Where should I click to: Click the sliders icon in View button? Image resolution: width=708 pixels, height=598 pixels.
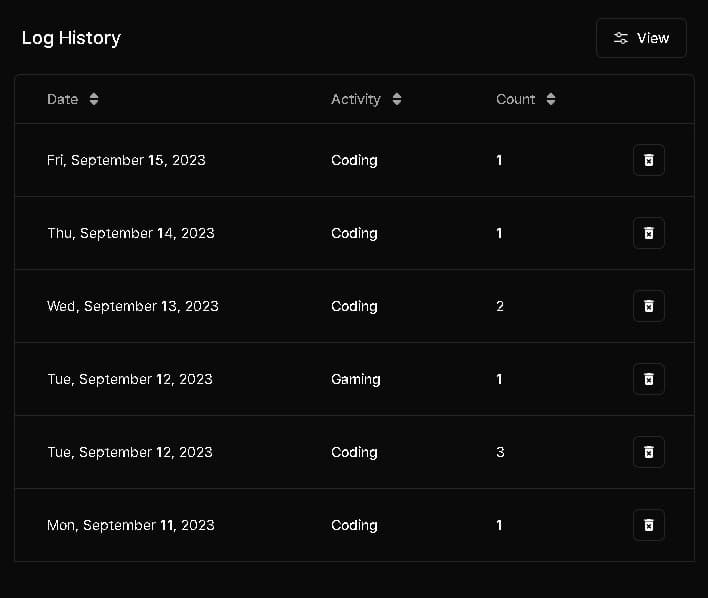[621, 38]
